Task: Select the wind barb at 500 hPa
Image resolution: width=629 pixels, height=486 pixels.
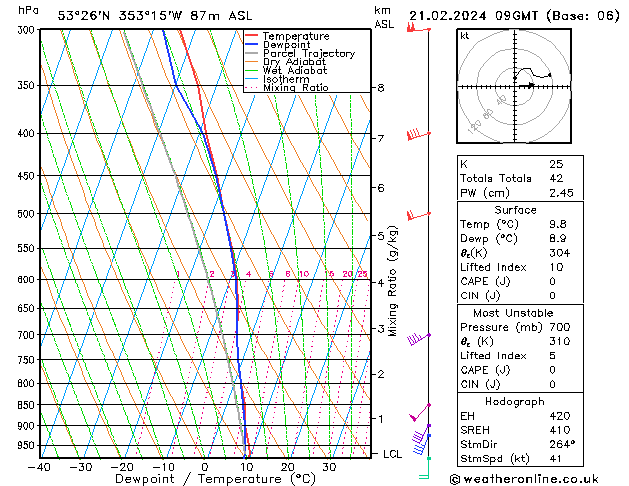Action: [x=418, y=215]
